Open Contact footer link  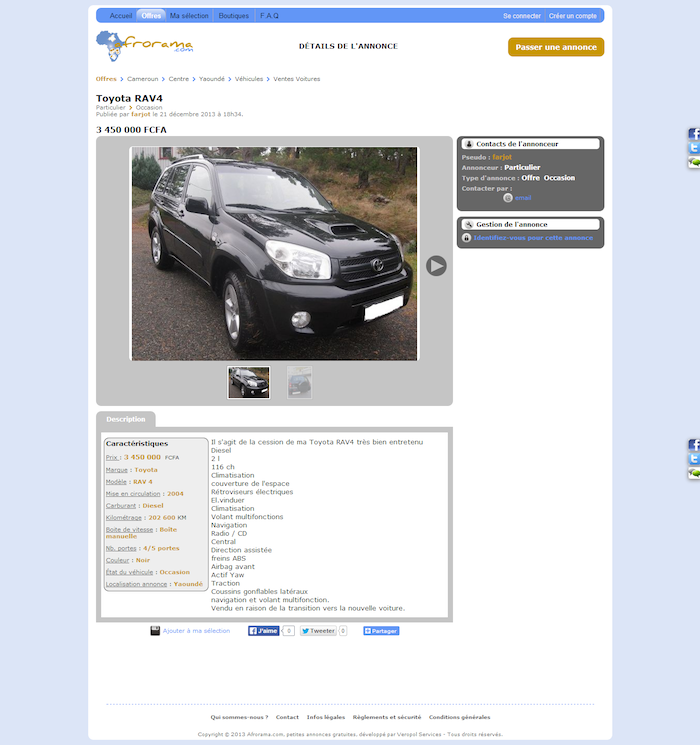tap(287, 717)
